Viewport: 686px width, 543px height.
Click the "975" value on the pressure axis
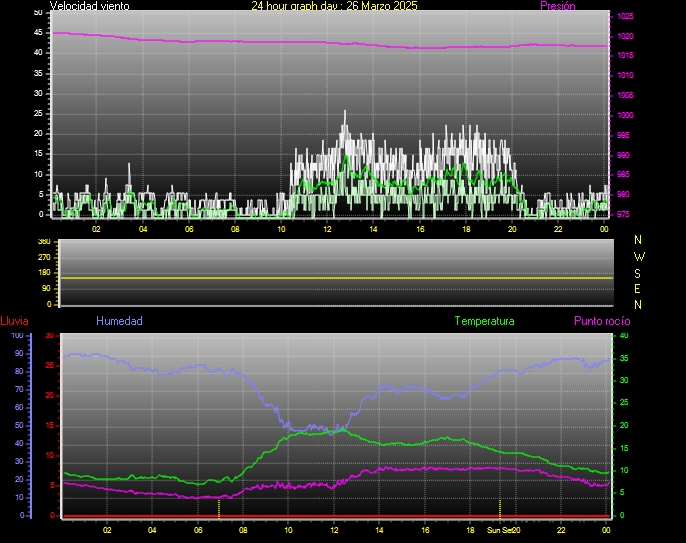pyautogui.click(x=623, y=214)
